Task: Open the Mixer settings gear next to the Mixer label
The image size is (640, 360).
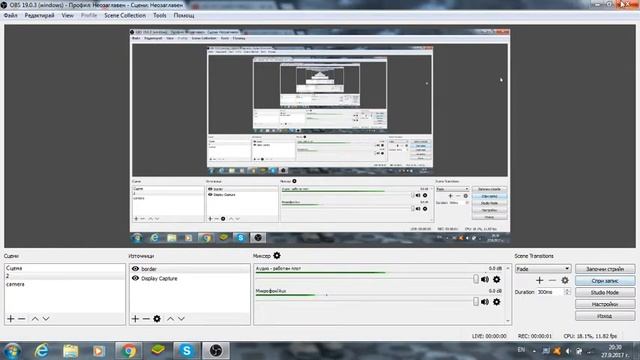Action: (x=277, y=256)
